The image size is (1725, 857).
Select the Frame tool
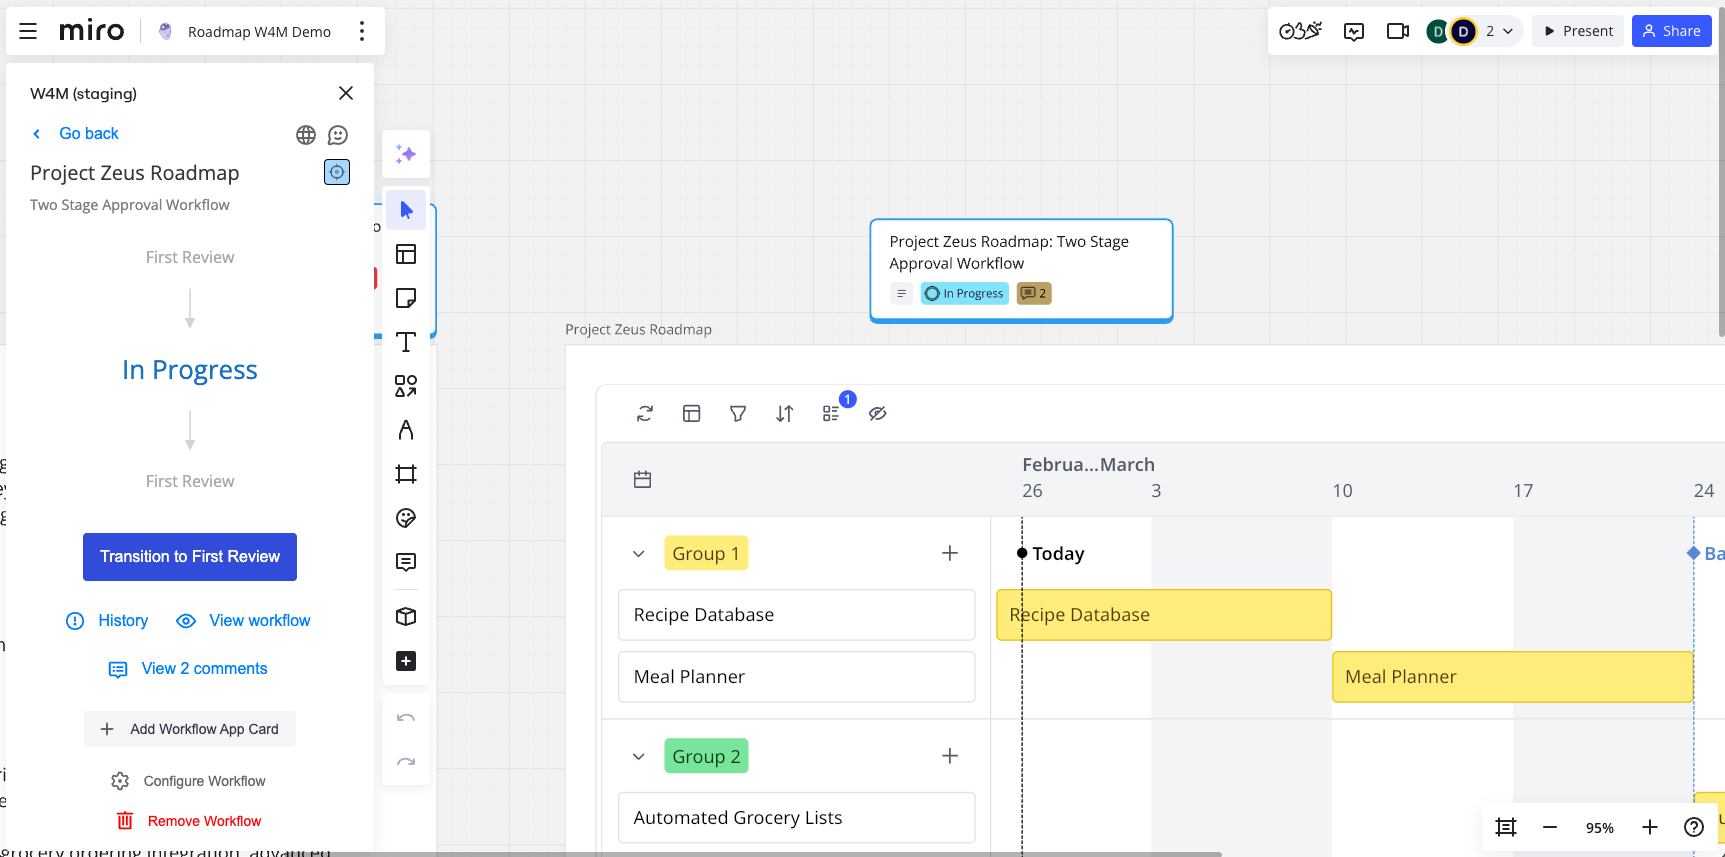406,474
